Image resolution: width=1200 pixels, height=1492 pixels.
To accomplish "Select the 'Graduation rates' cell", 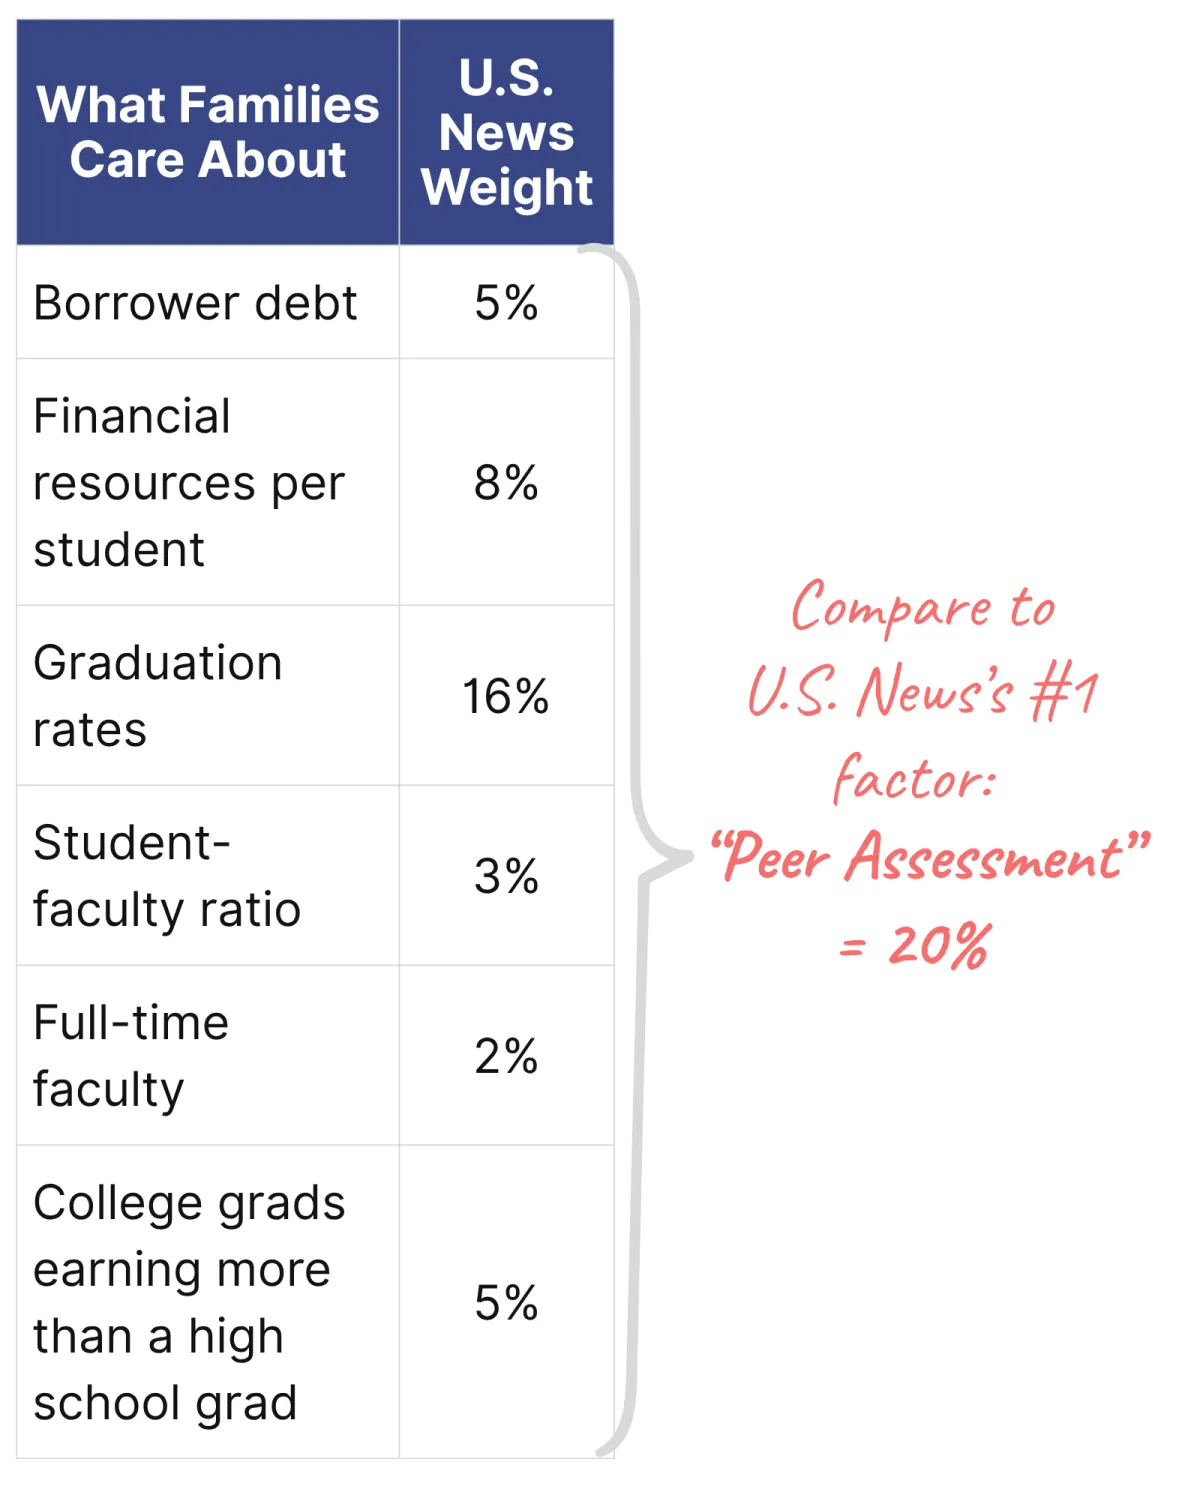I will click(x=157, y=696).
